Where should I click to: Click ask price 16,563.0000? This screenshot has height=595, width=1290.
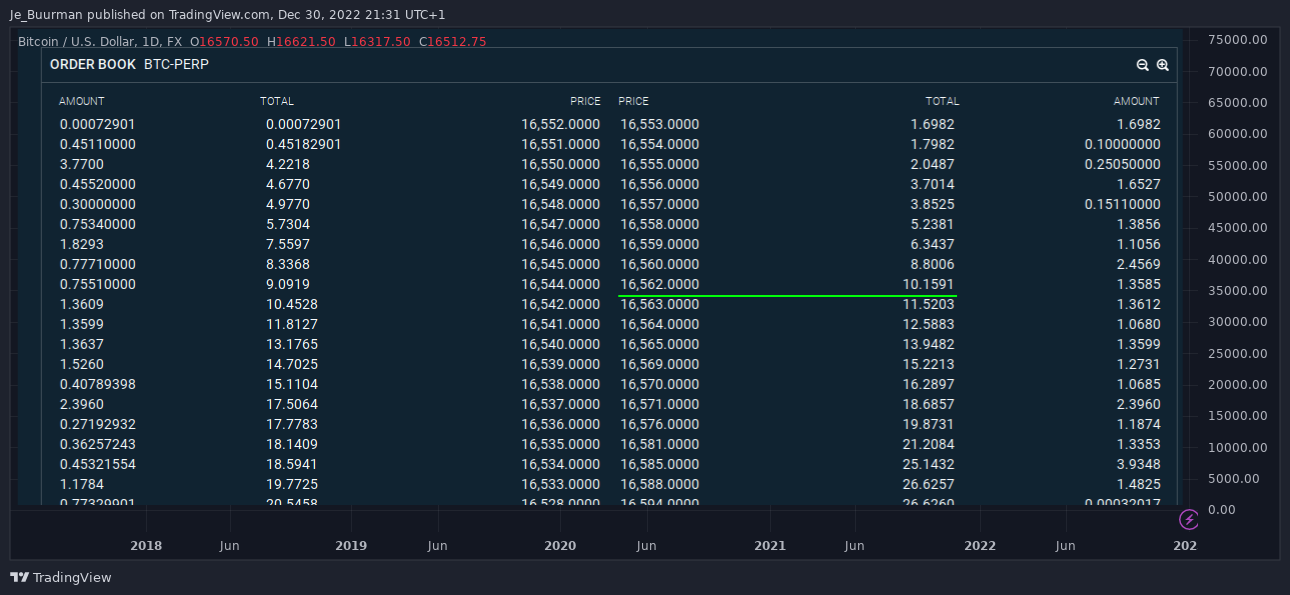point(659,304)
